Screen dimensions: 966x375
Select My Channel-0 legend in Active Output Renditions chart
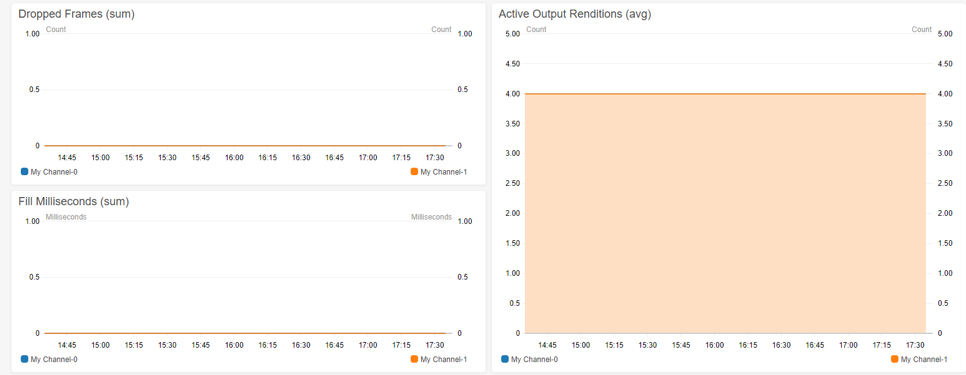529,359
